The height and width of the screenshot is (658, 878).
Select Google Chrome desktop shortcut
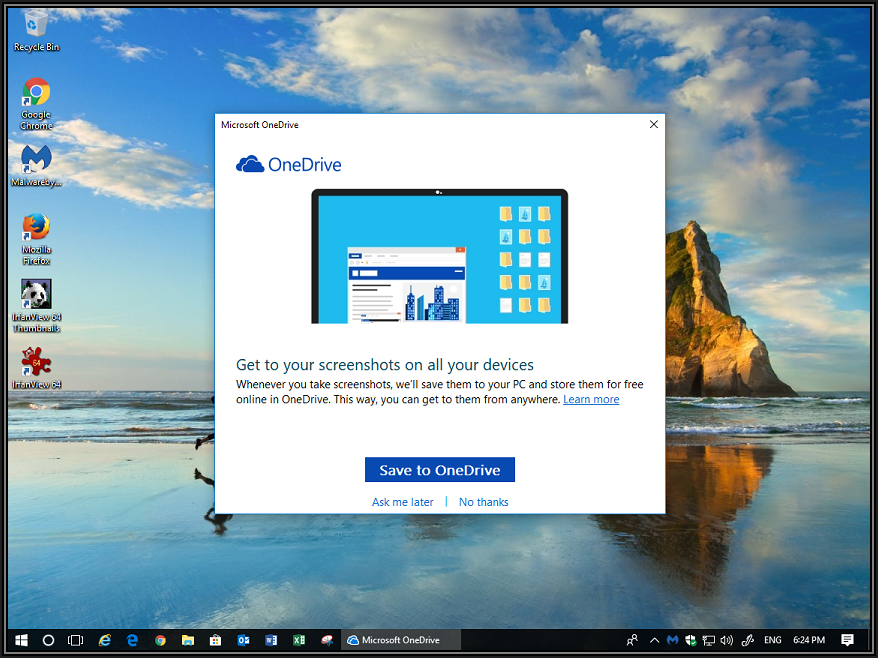(36, 104)
